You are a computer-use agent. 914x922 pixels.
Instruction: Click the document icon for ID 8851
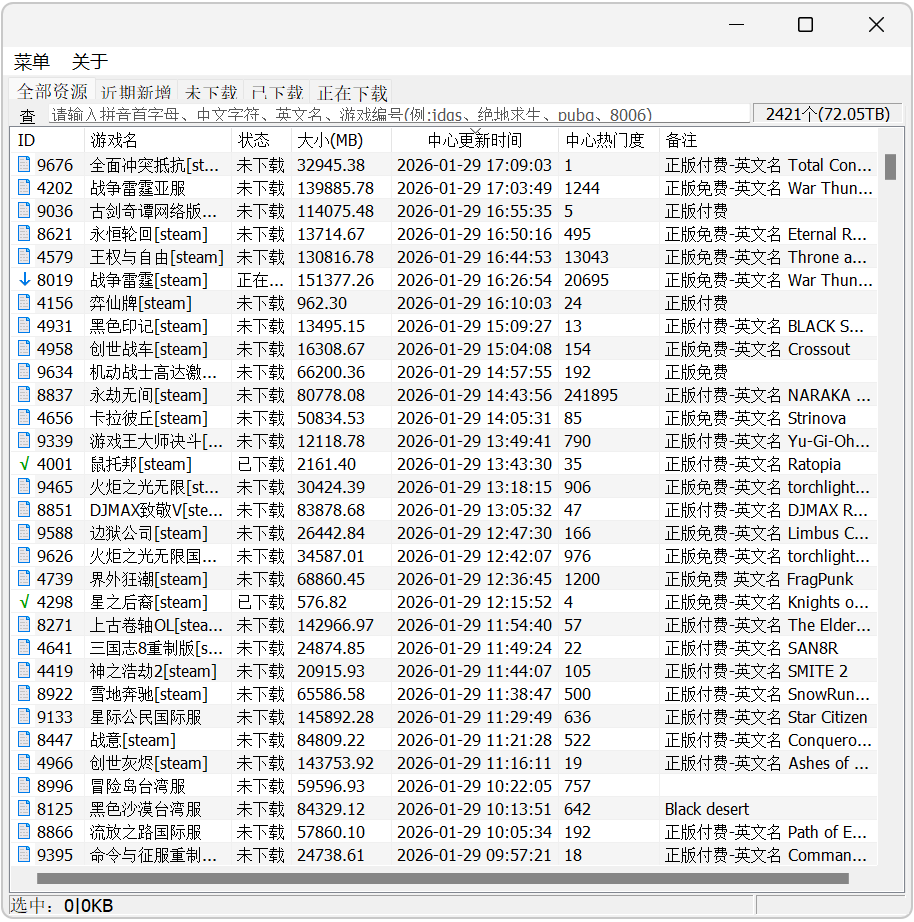24,510
